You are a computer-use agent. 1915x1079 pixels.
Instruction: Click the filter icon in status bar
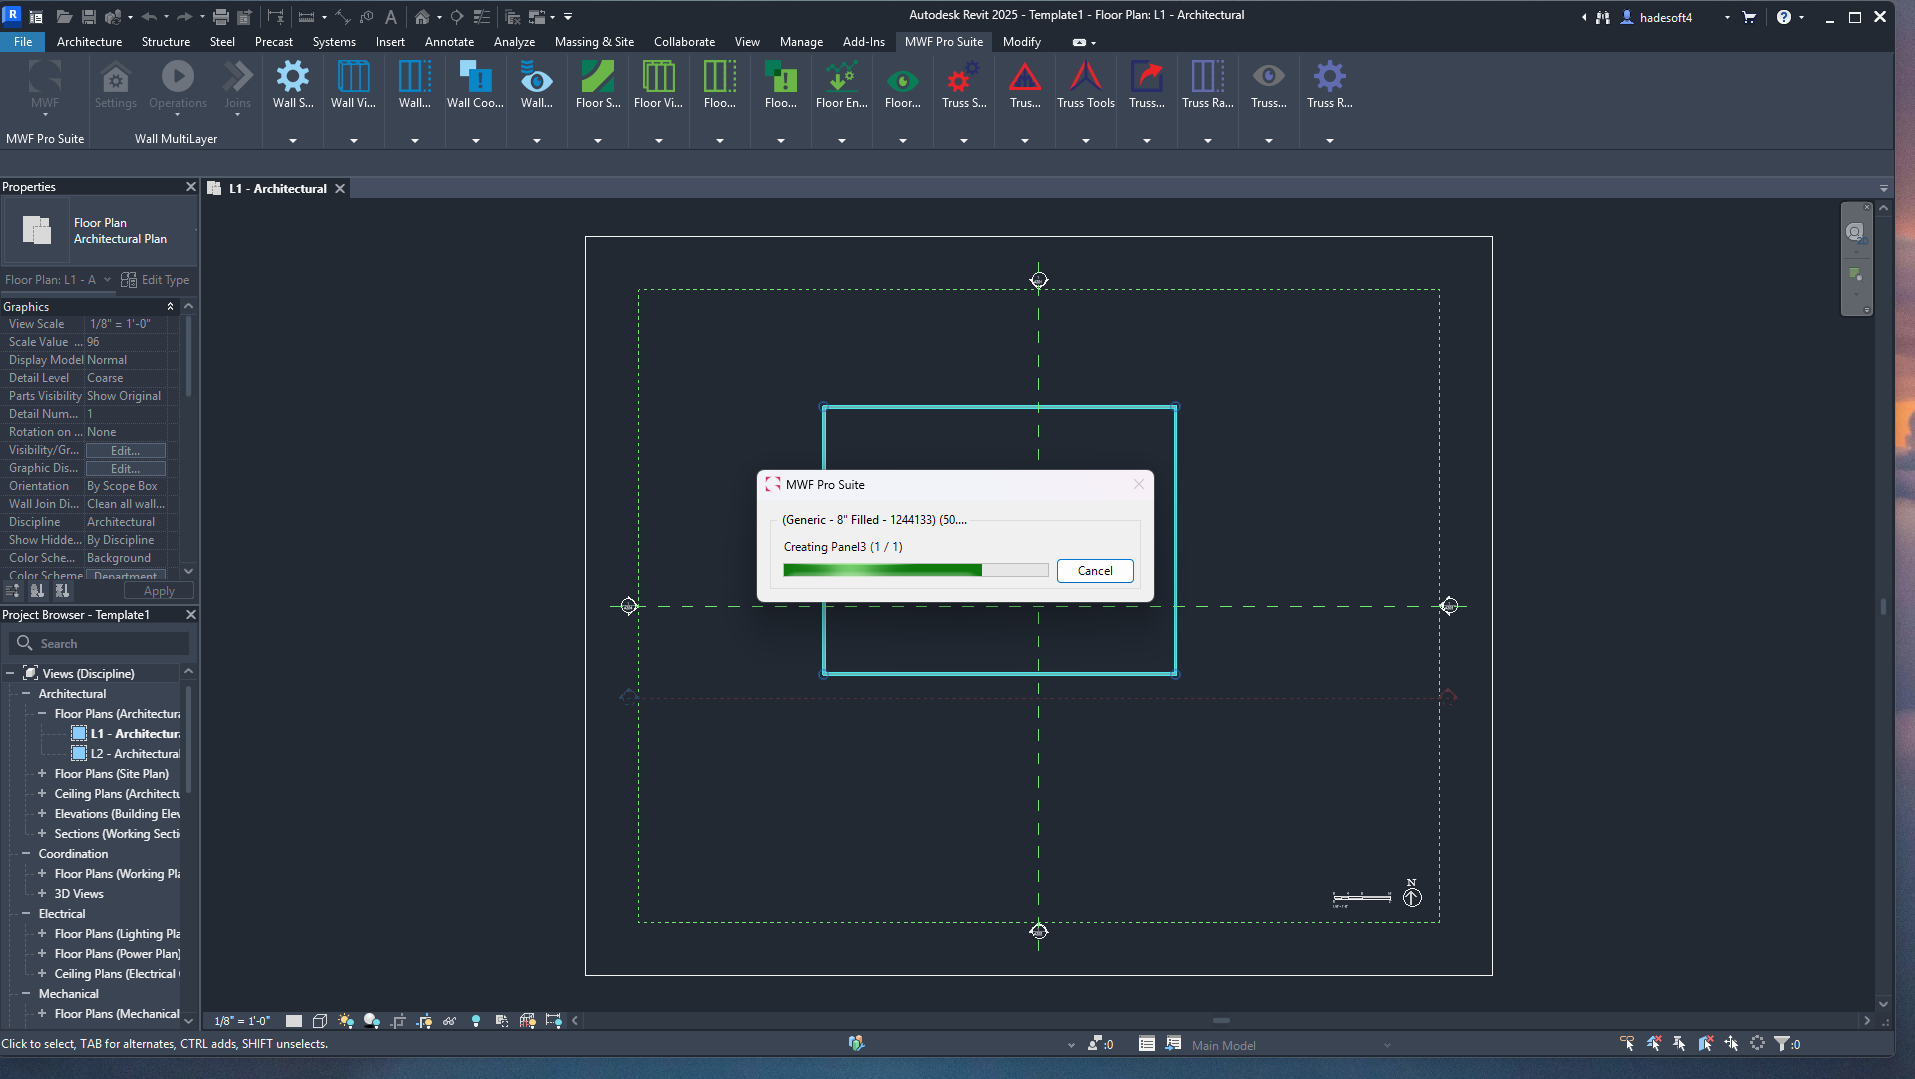[x=1782, y=1044]
